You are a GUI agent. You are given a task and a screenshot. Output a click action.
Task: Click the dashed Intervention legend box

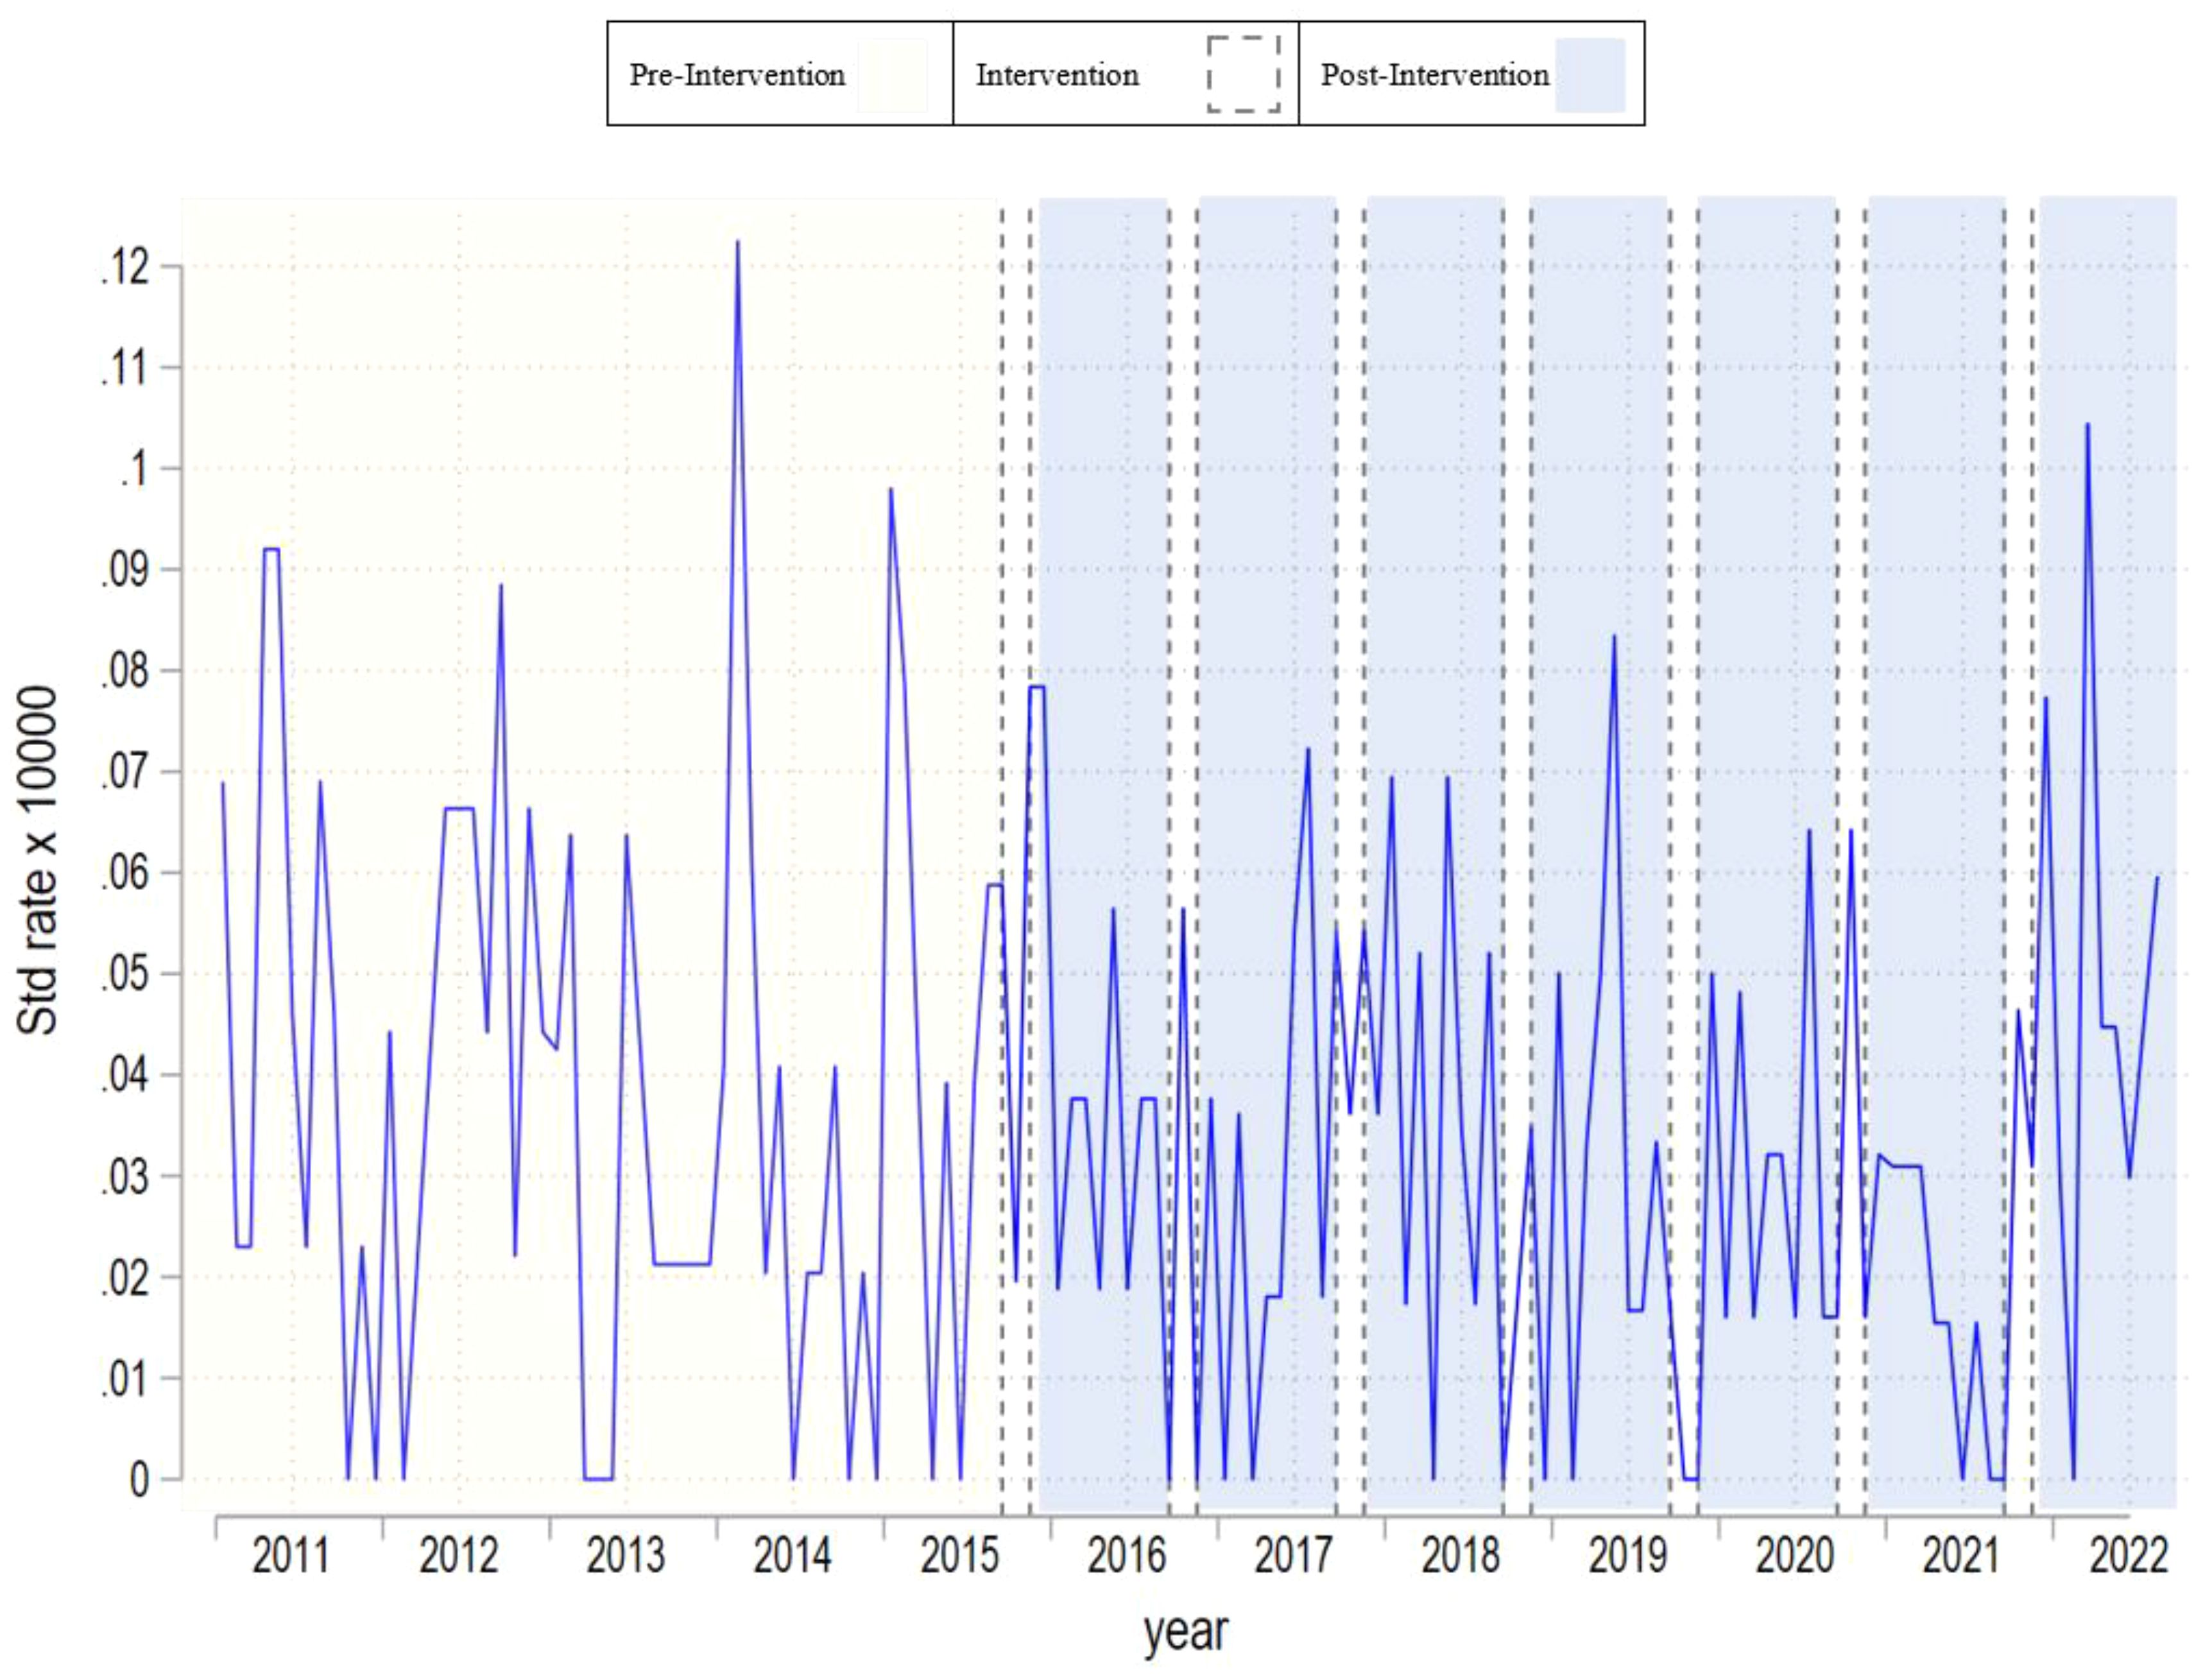pos(1243,74)
